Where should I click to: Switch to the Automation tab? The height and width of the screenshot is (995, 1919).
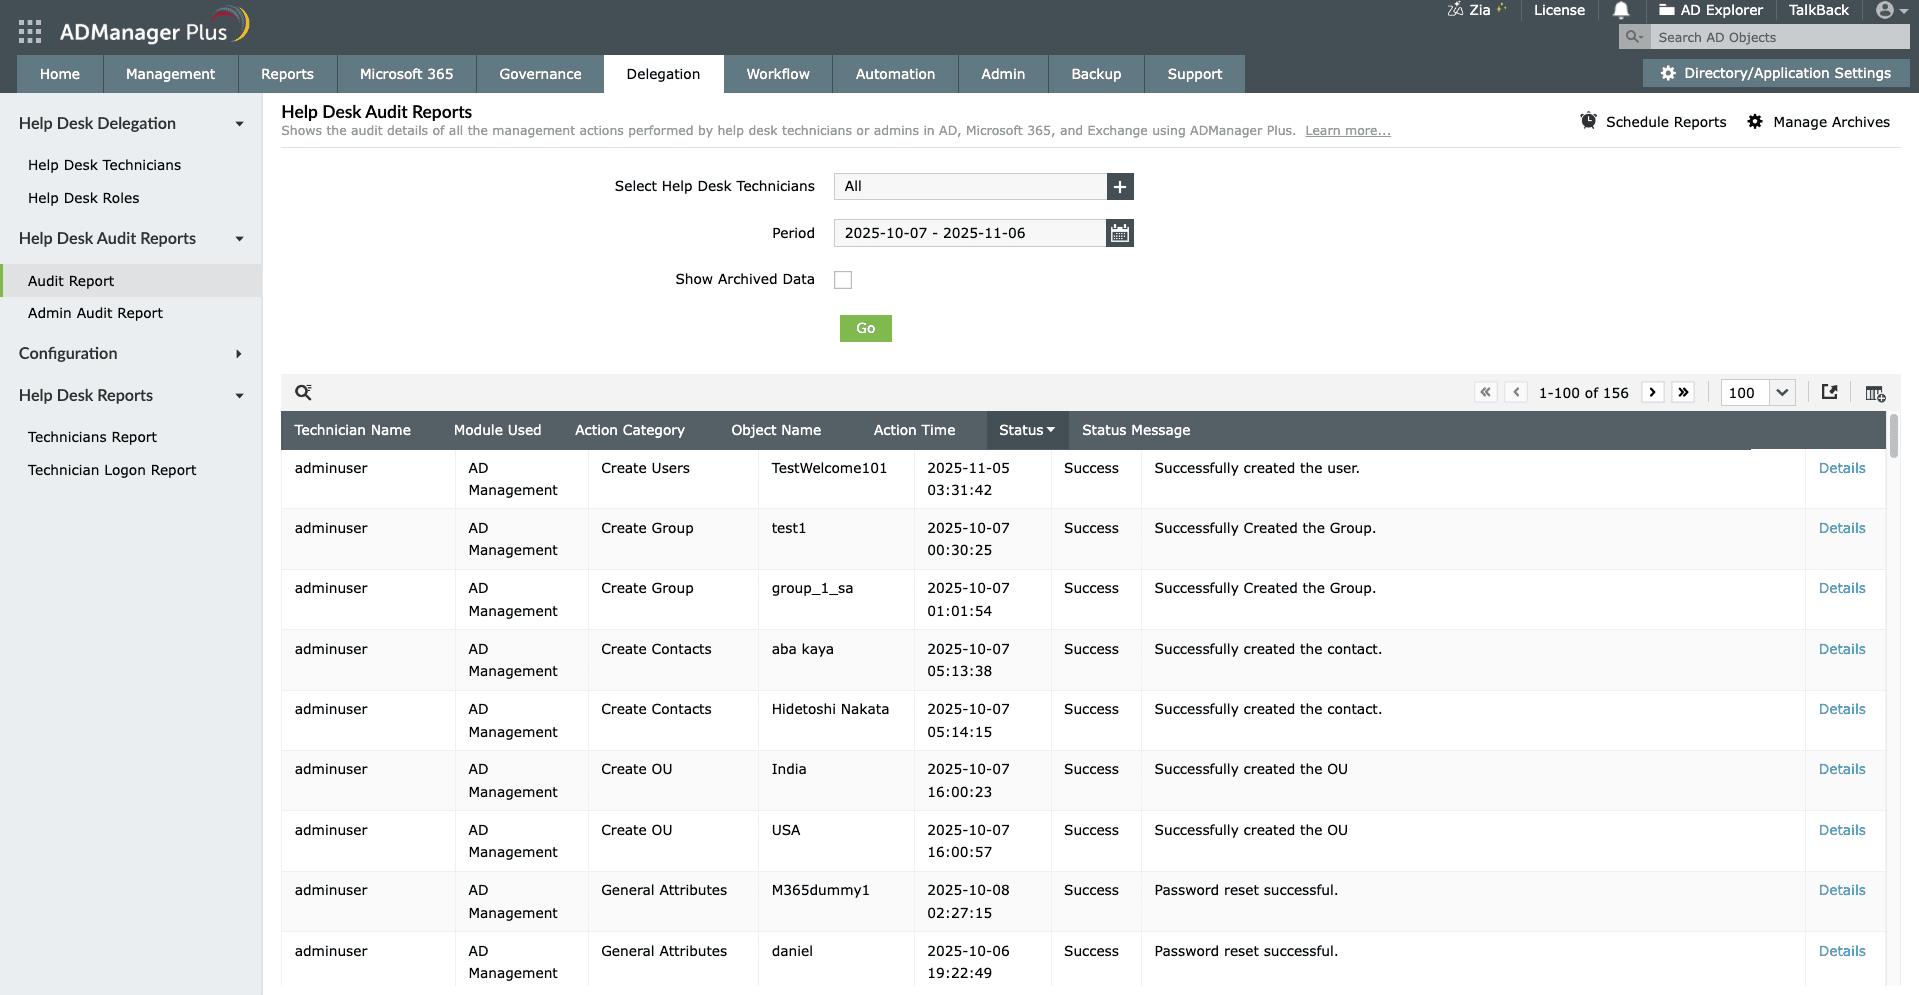point(895,74)
